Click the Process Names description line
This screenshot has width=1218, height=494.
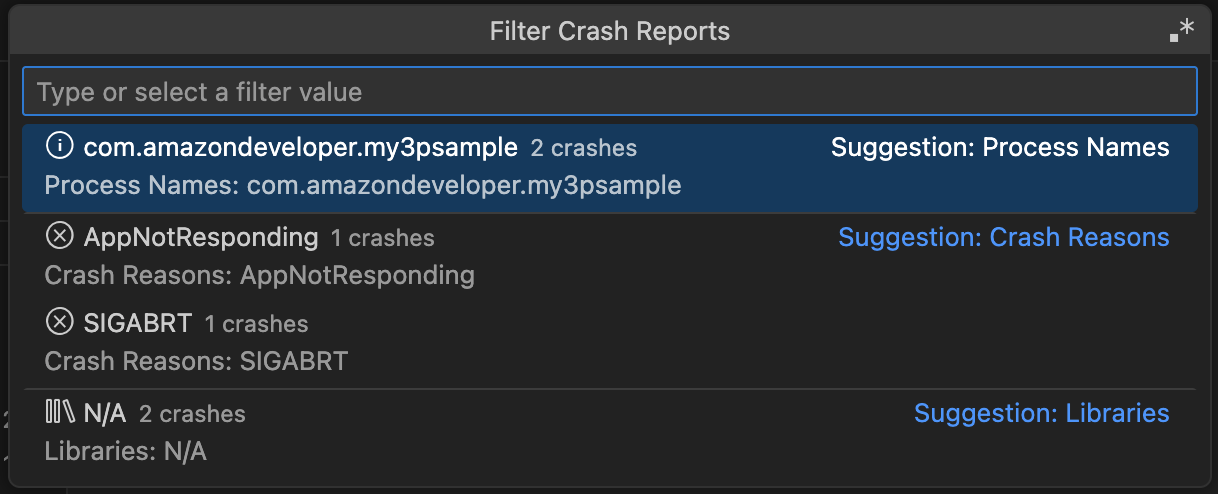pyautogui.click(x=363, y=185)
